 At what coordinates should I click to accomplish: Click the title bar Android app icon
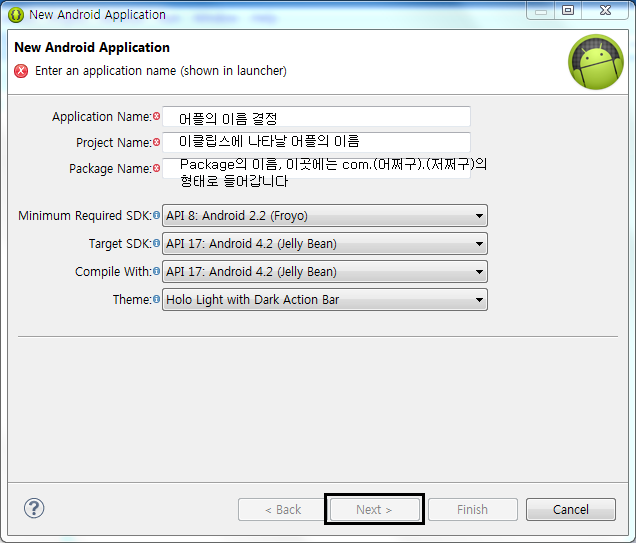click(16, 15)
